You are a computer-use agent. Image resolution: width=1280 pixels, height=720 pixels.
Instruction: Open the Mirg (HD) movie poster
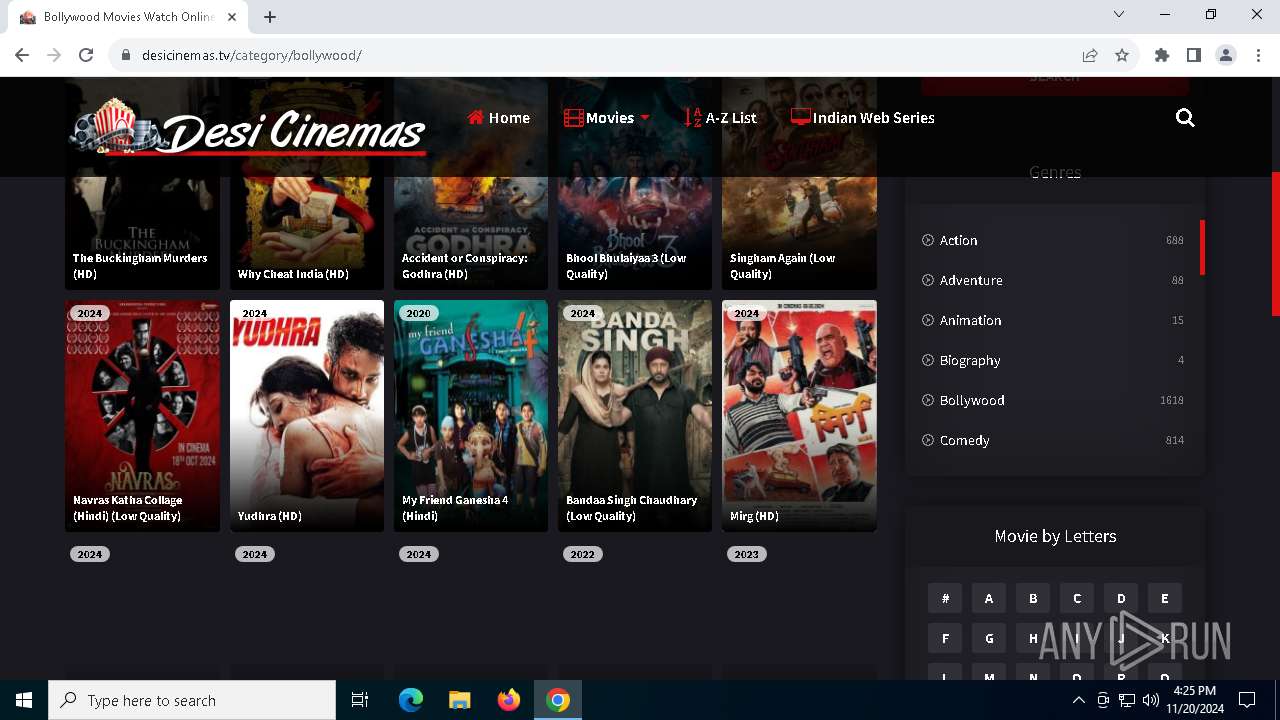pyautogui.click(x=799, y=415)
